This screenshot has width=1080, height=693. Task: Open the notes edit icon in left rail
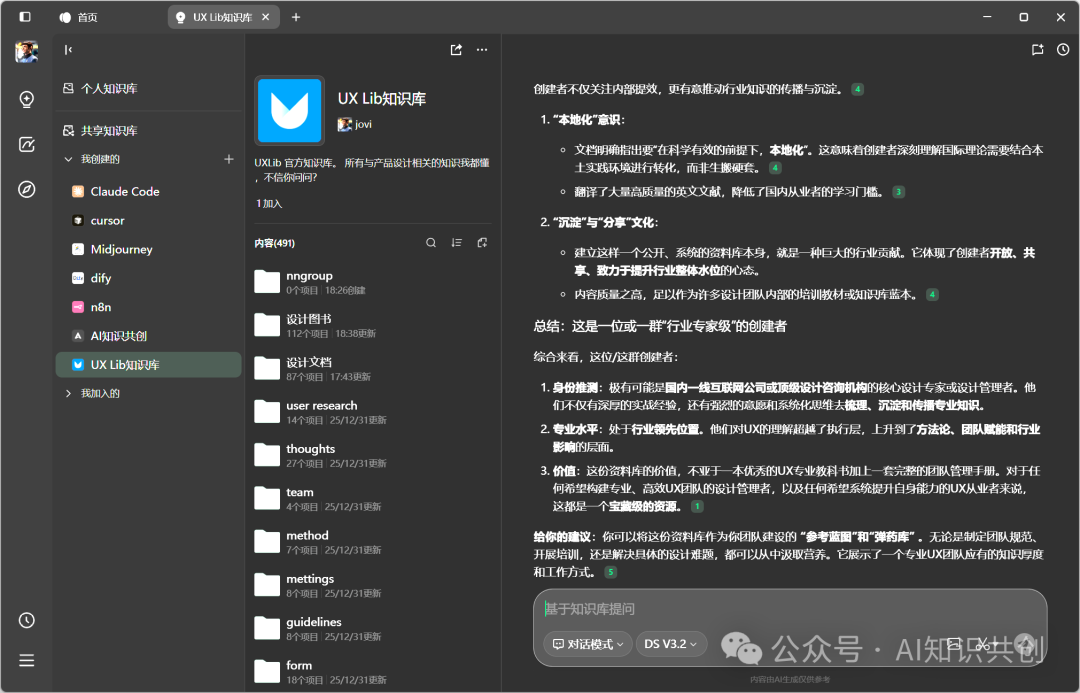coord(26,144)
